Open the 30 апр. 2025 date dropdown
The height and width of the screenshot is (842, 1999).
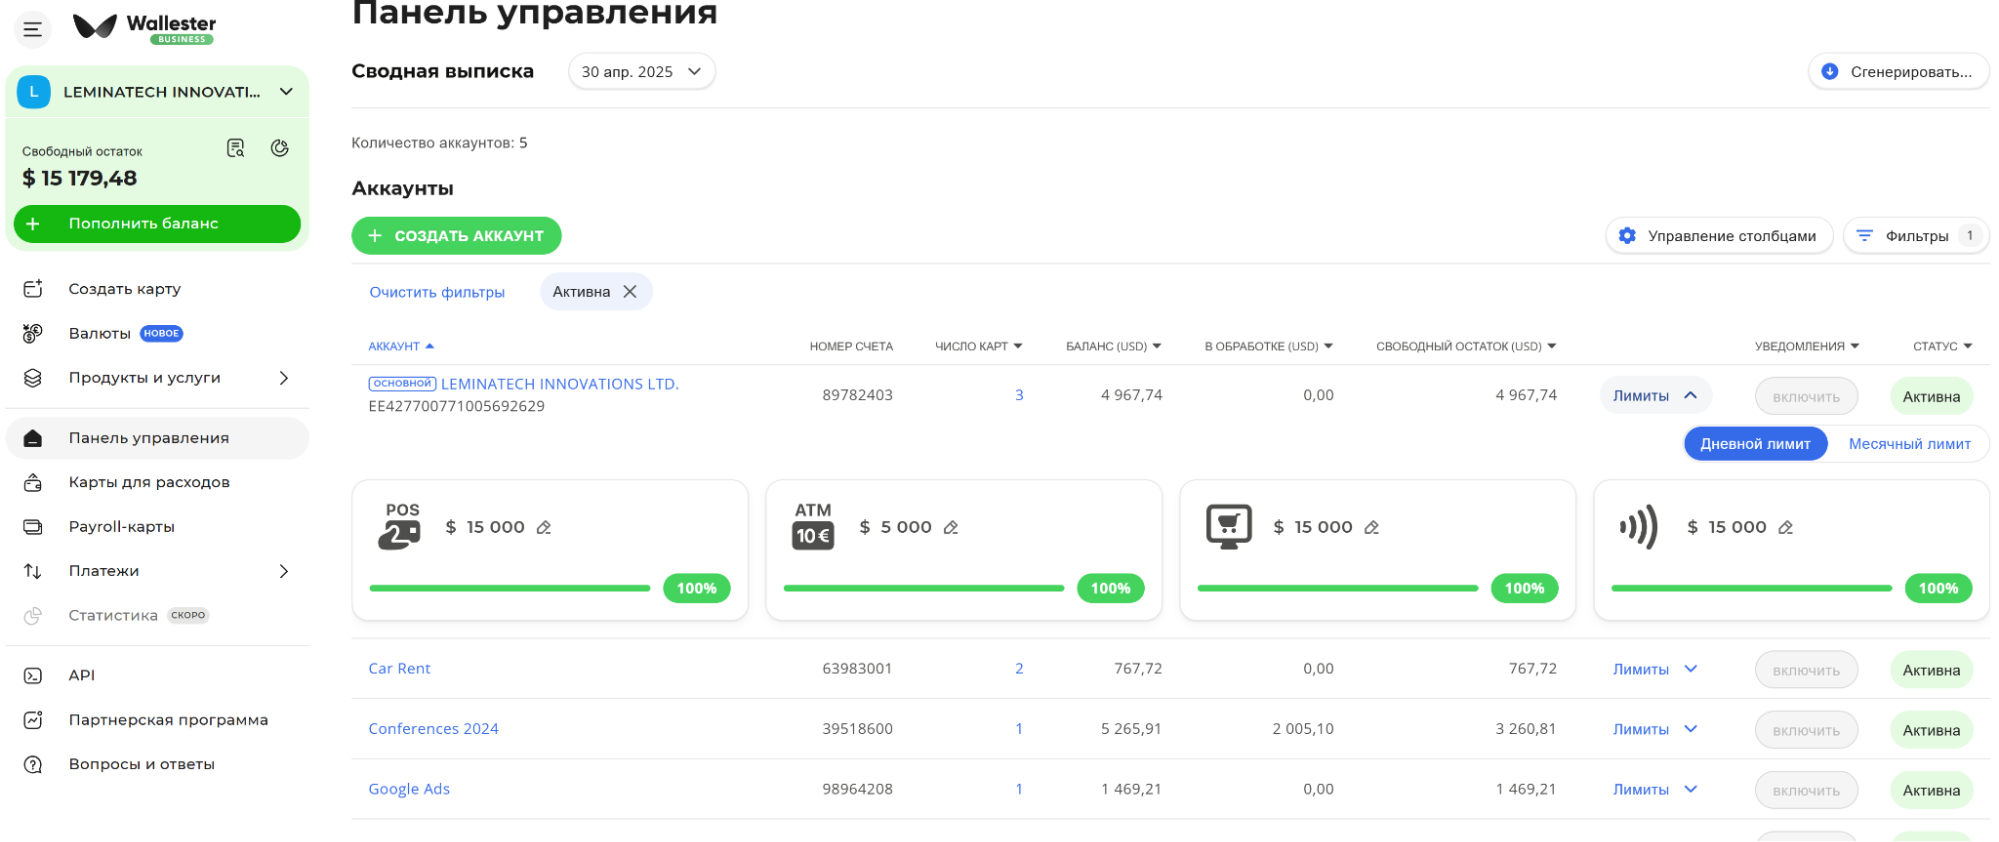pyautogui.click(x=642, y=72)
